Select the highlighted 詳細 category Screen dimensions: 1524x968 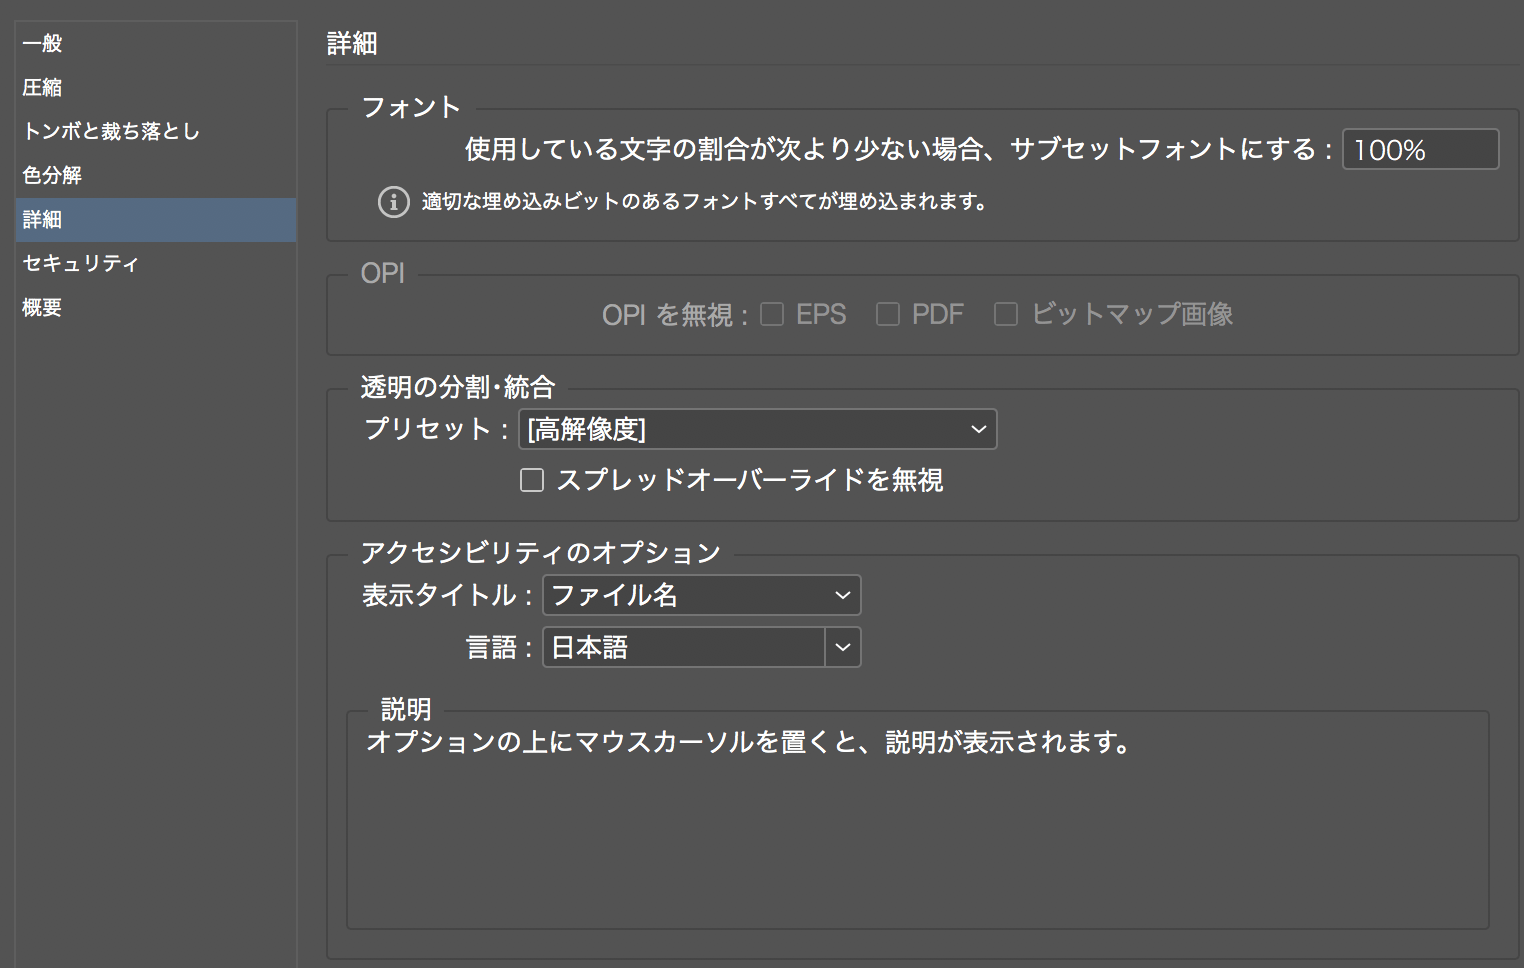click(x=156, y=219)
